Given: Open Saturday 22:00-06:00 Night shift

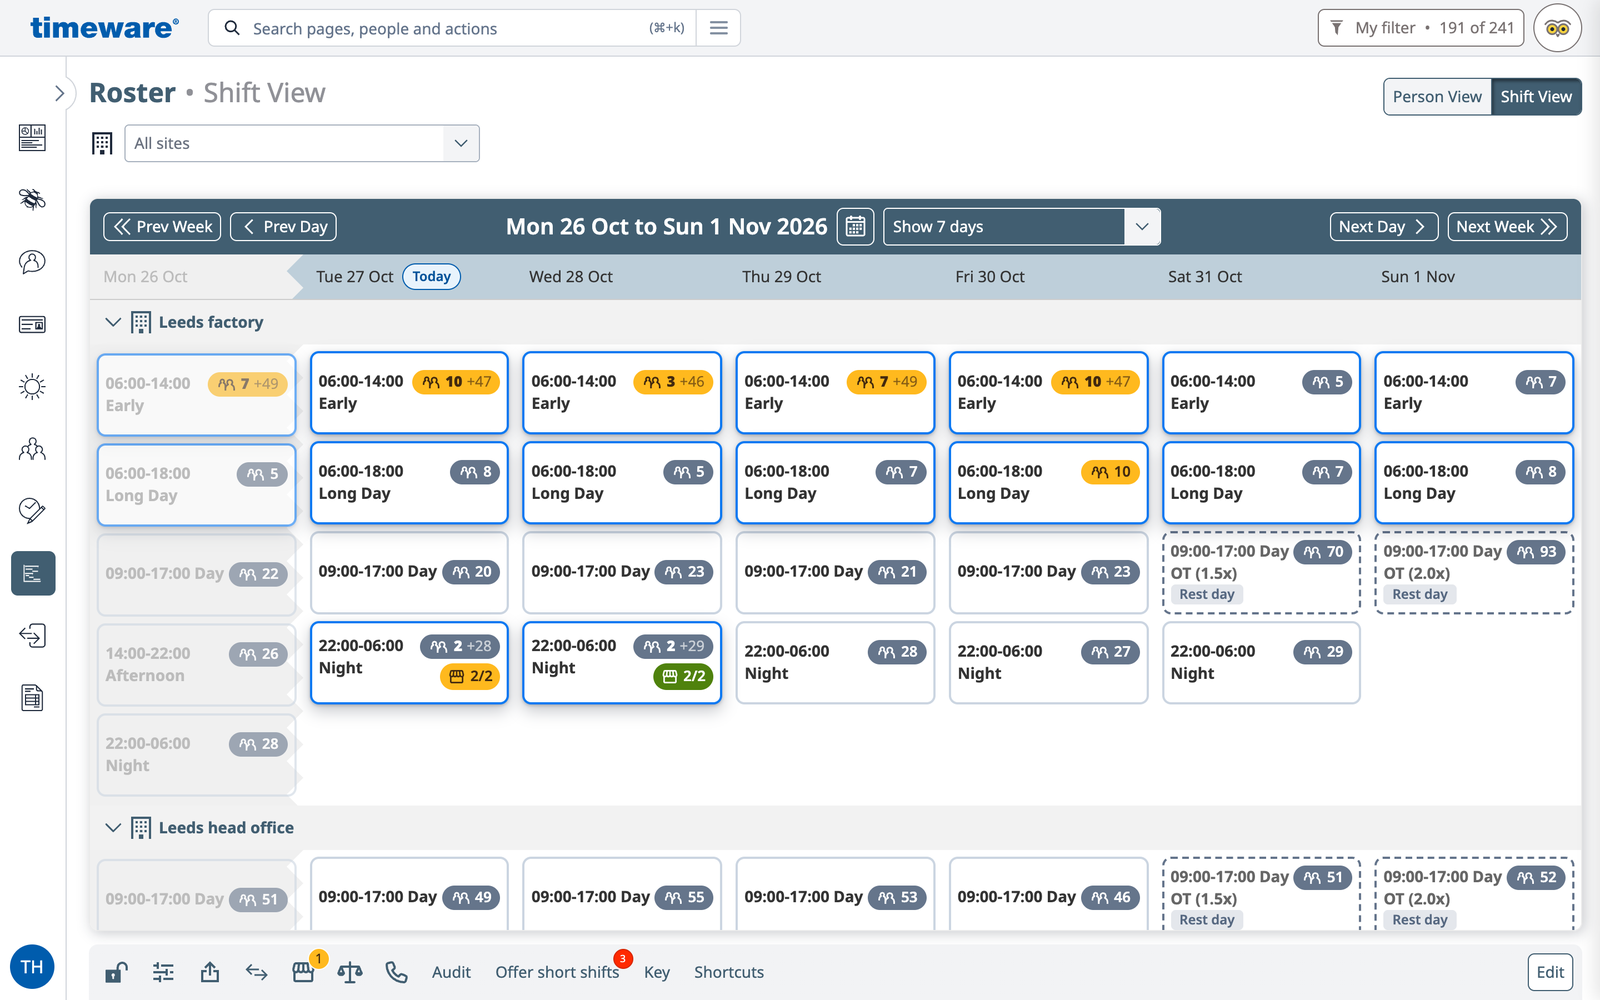Looking at the screenshot, I should pyautogui.click(x=1261, y=663).
